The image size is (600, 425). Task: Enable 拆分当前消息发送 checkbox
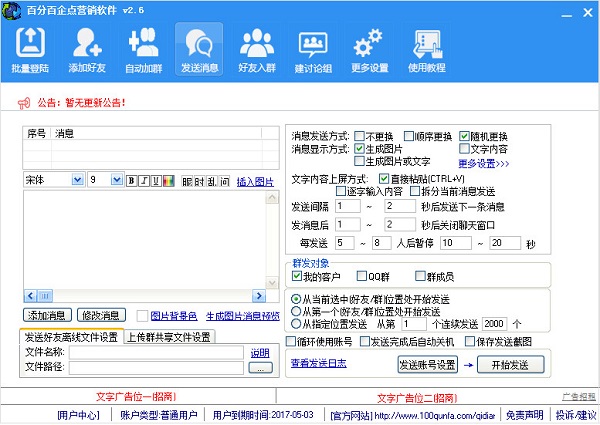[x=415, y=191]
